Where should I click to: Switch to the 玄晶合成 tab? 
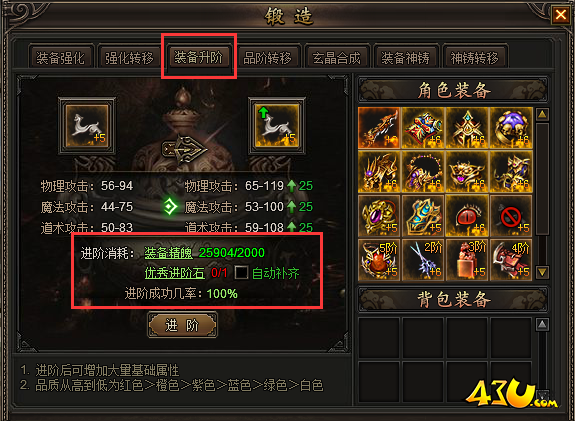pyautogui.click(x=336, y=58)
